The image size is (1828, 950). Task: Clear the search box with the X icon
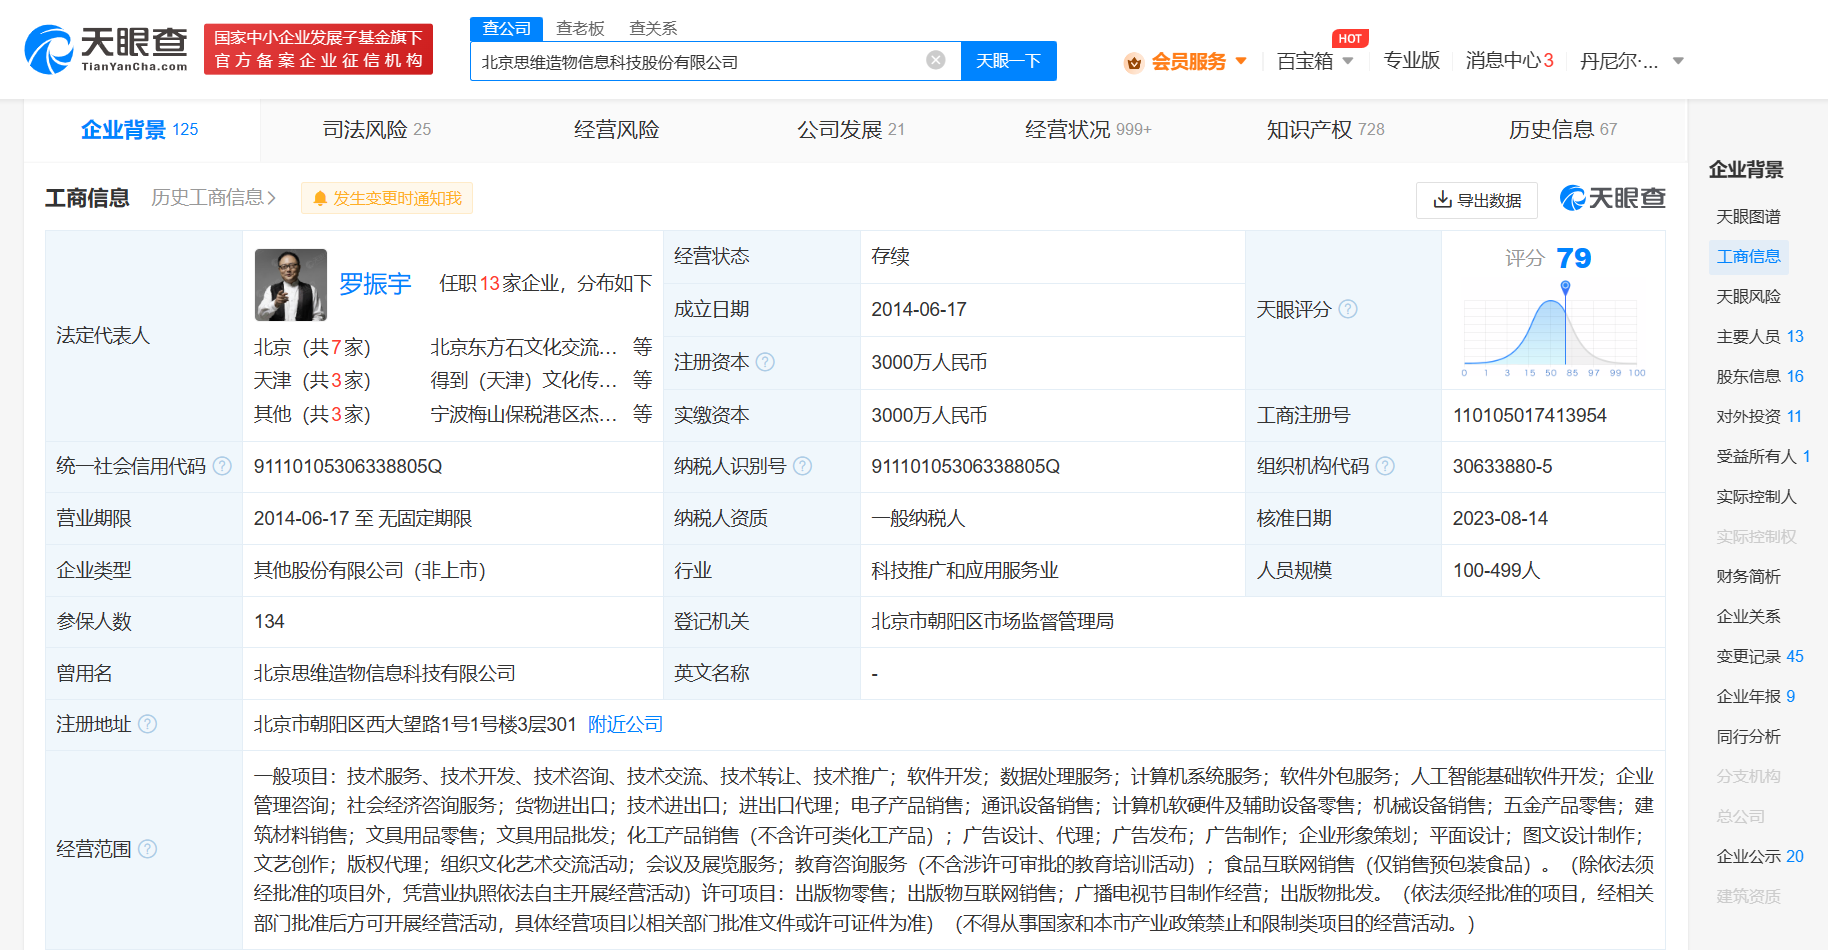[936, 60]
